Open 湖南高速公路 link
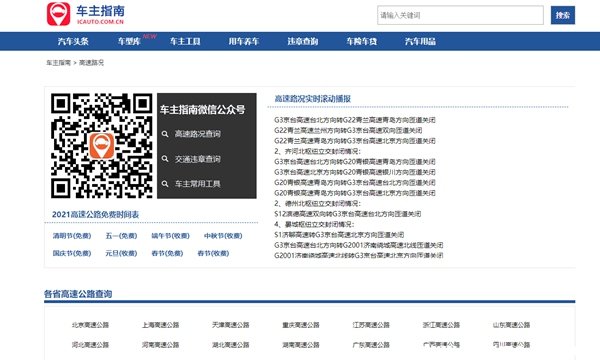The width and height of the screenshot is (600, 360). pos(301,345)
